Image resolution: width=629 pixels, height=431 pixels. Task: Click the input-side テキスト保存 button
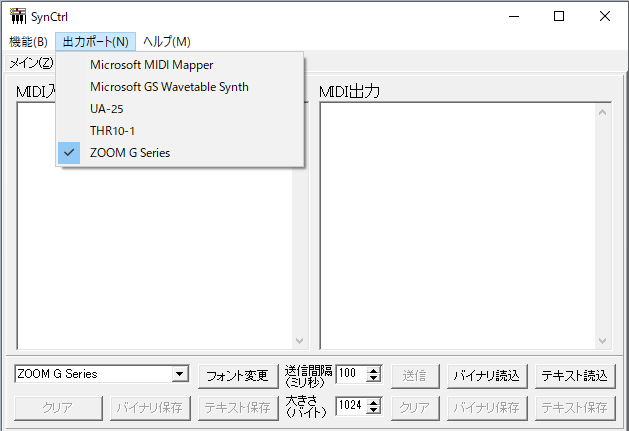[238, 408]
